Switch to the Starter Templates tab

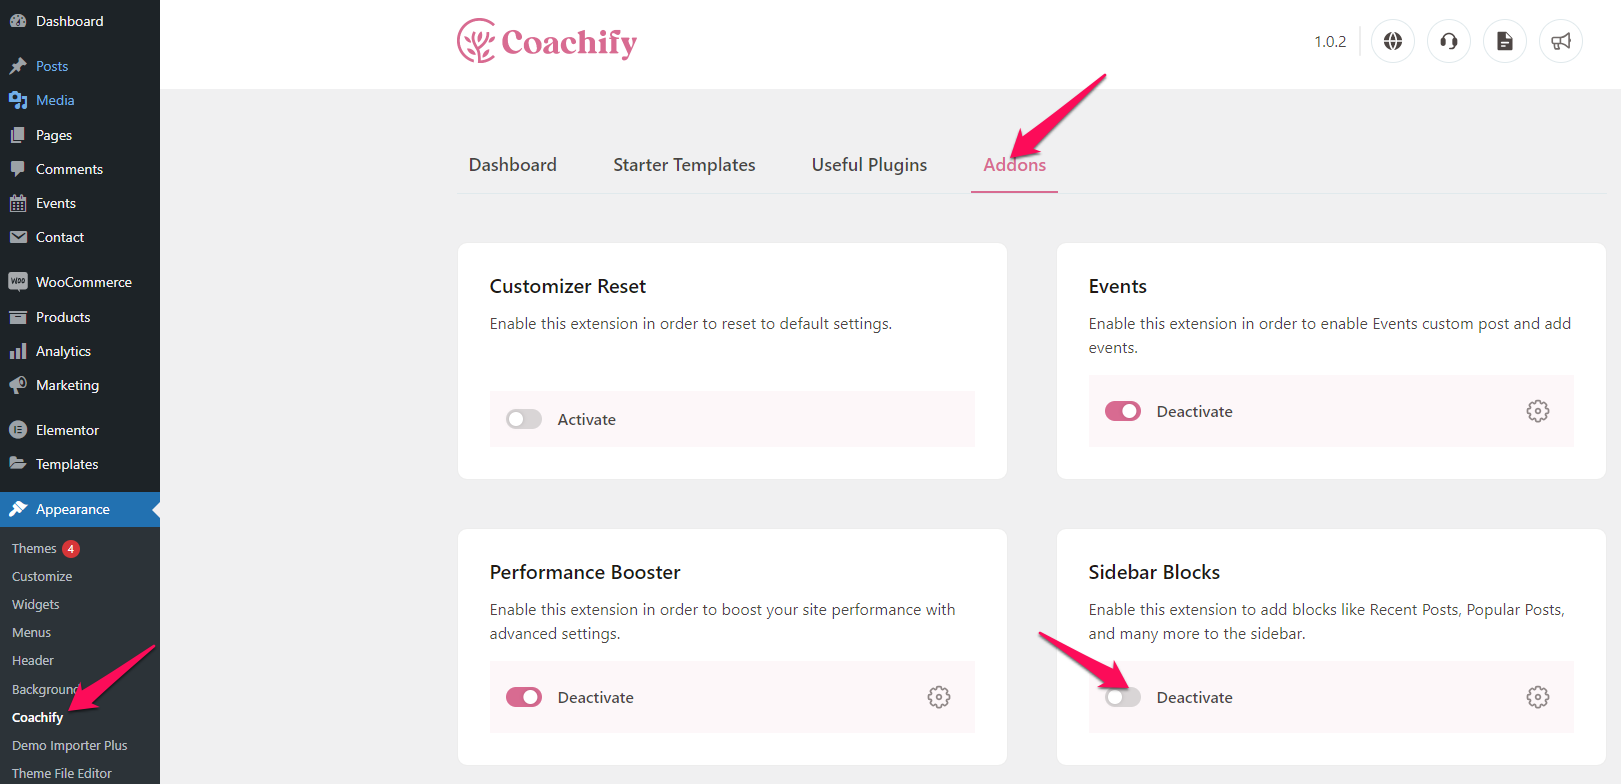684,165
